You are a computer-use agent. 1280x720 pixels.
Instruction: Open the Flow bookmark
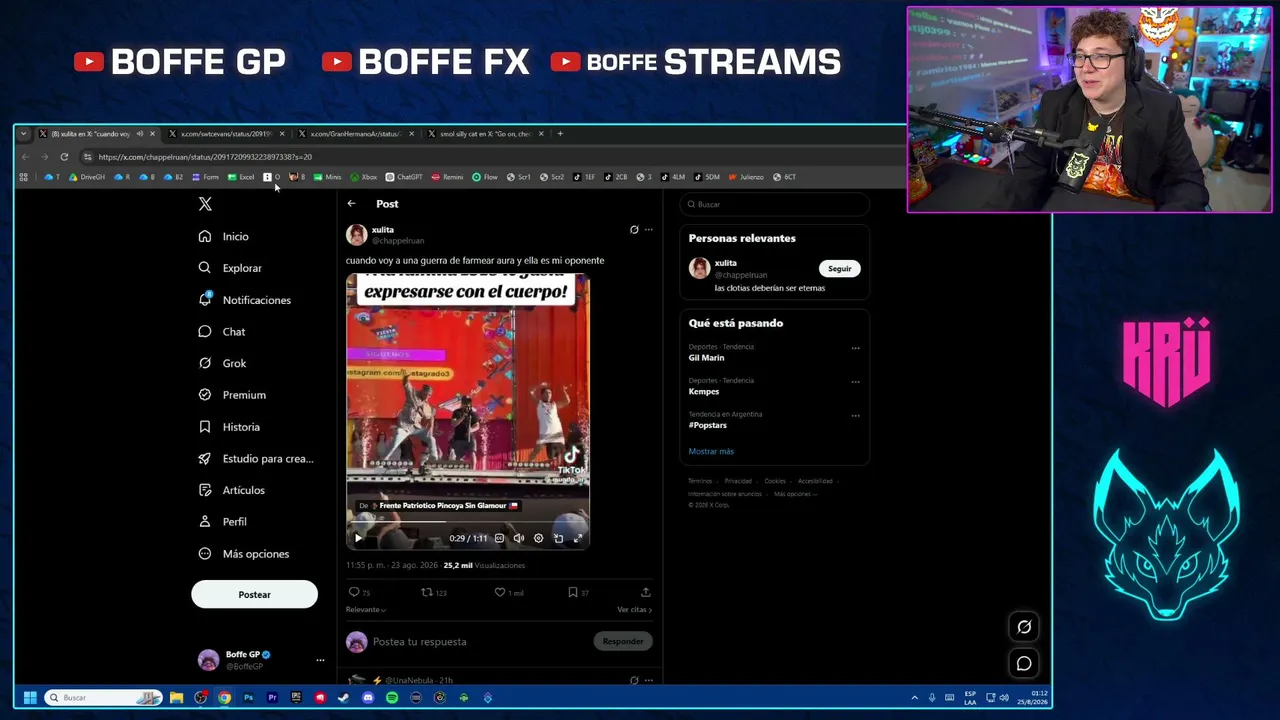coord(485,177)
